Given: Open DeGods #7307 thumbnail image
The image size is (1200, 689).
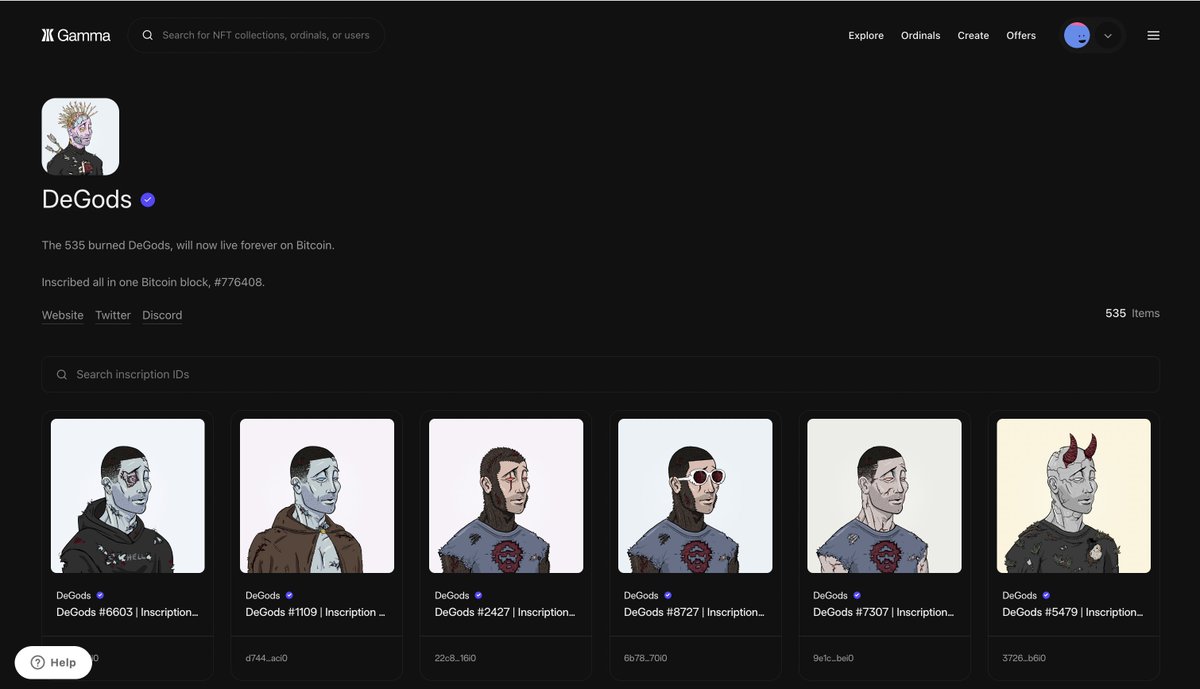Looking at the screenshot, I should pyautogui.click(x=884, y=496).
